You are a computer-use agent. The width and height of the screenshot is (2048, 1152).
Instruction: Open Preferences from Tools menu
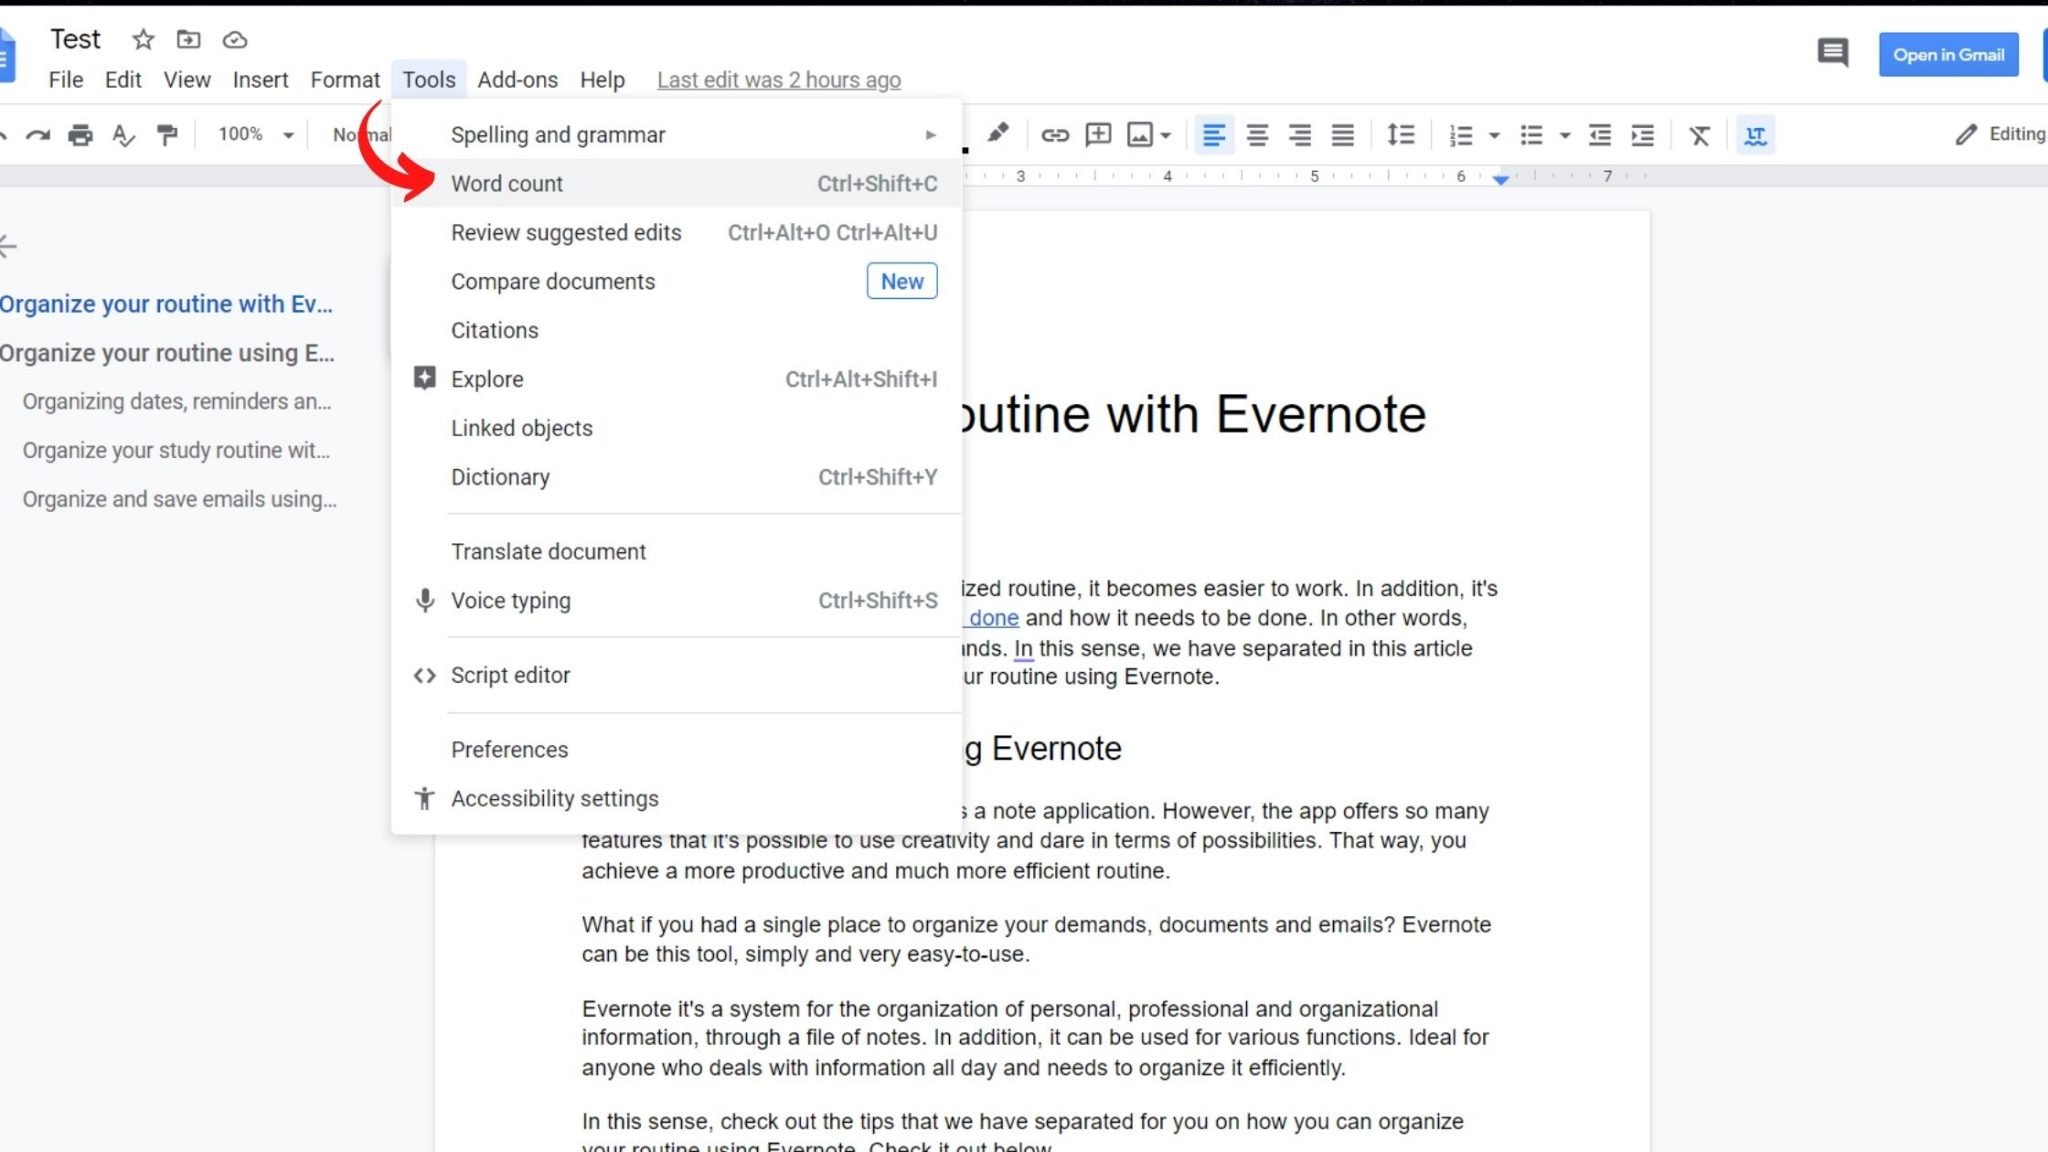(677, 750)
